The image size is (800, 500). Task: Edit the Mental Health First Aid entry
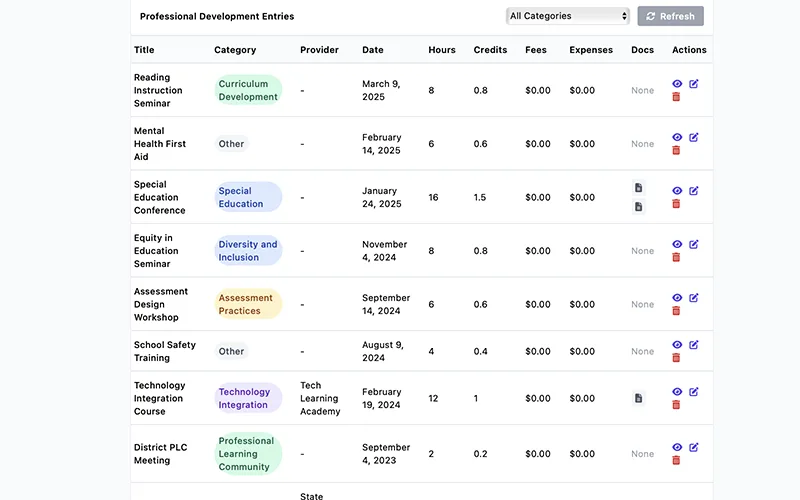[x=693, y=137]
